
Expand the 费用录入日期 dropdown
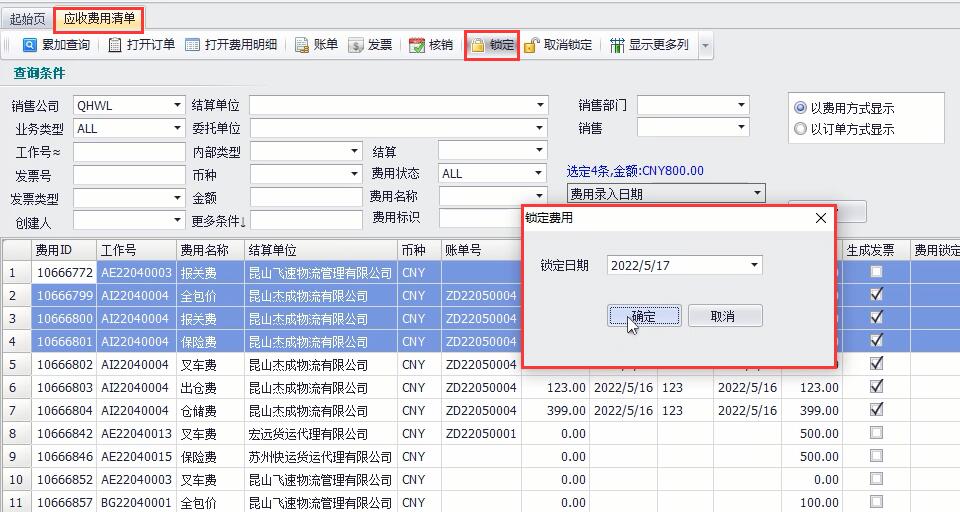(x=756, y=194)
